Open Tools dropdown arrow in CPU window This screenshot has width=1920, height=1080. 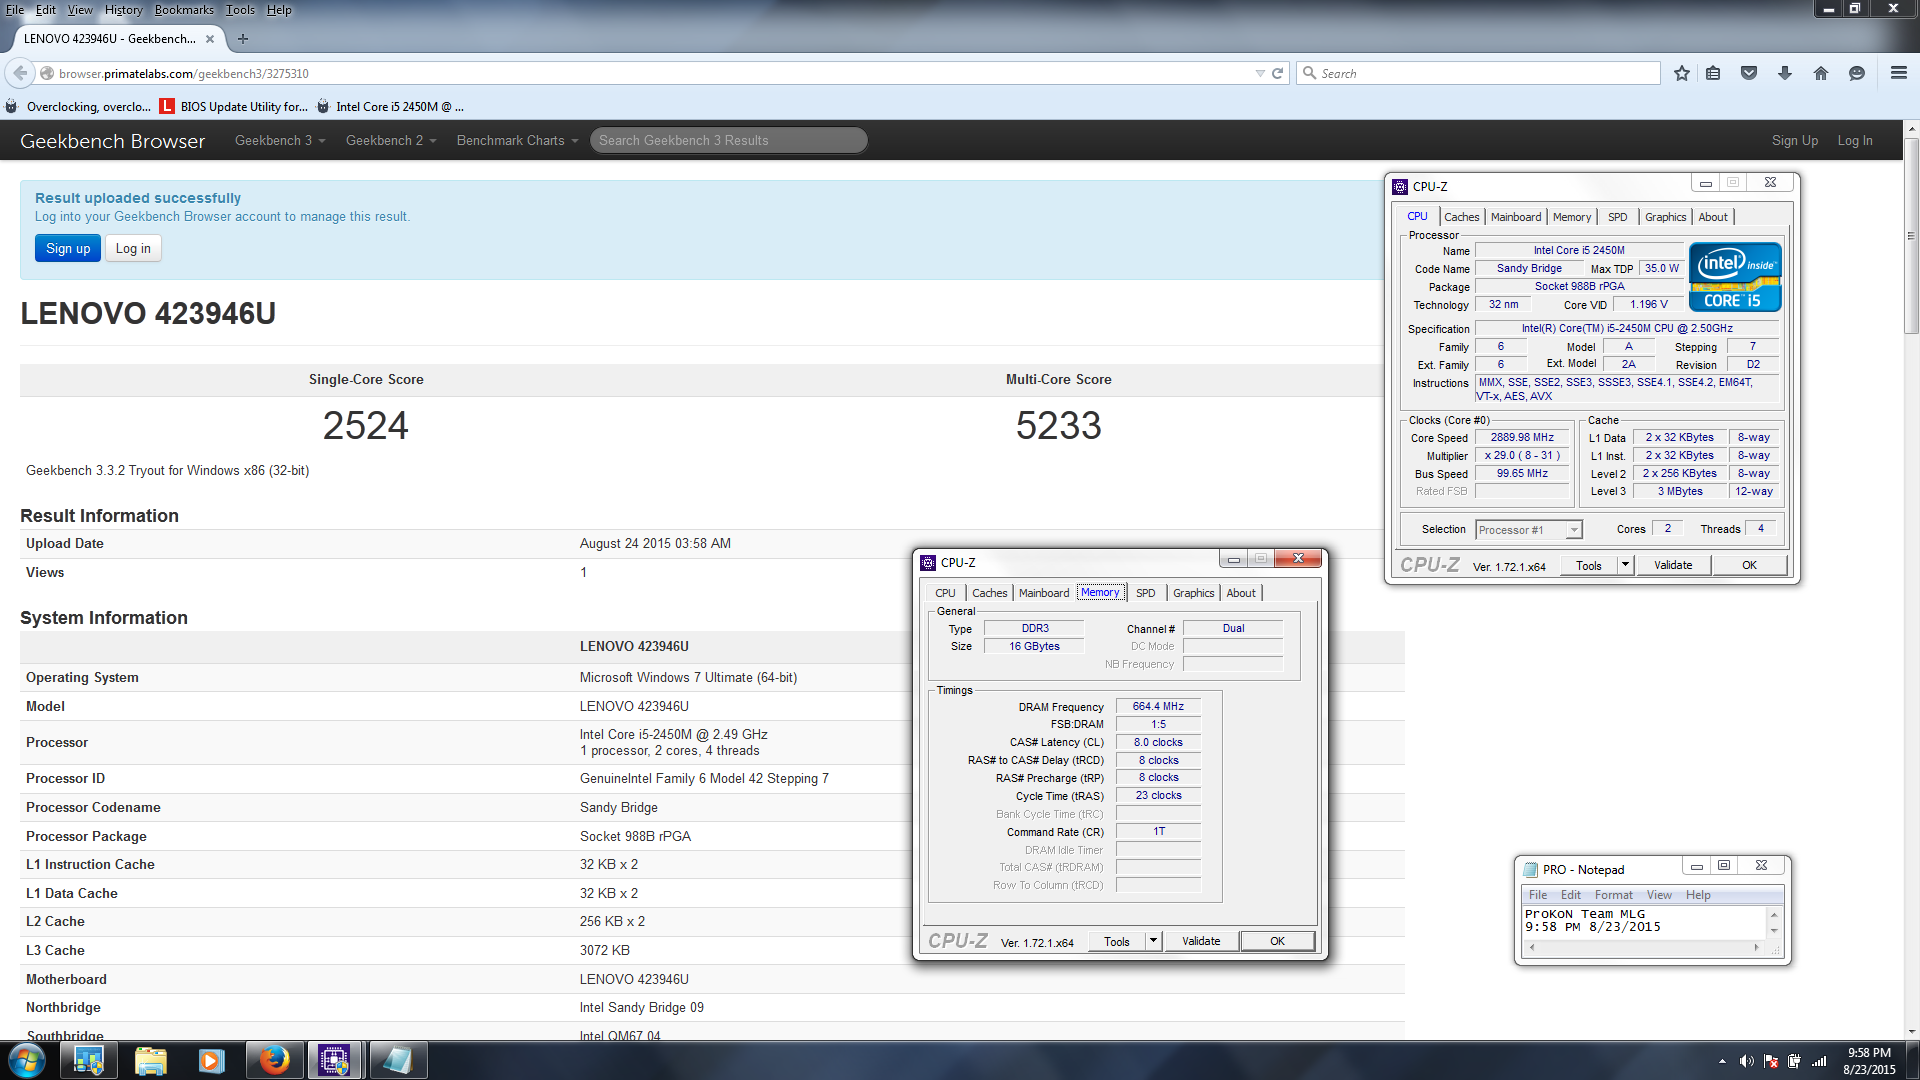pos(1625,565)
